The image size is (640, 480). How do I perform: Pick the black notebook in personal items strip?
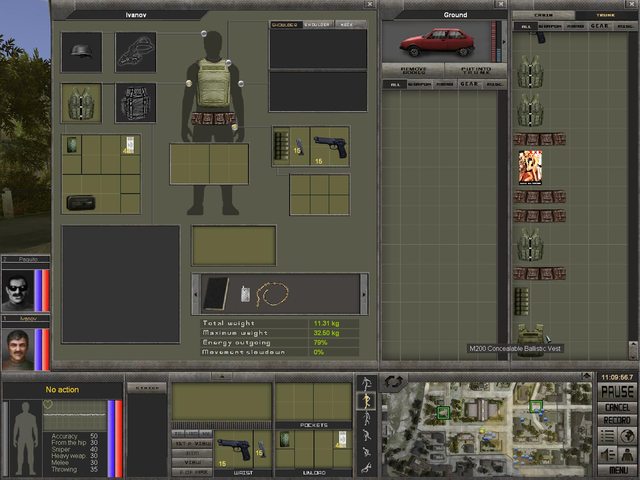[x=216, y=293]
